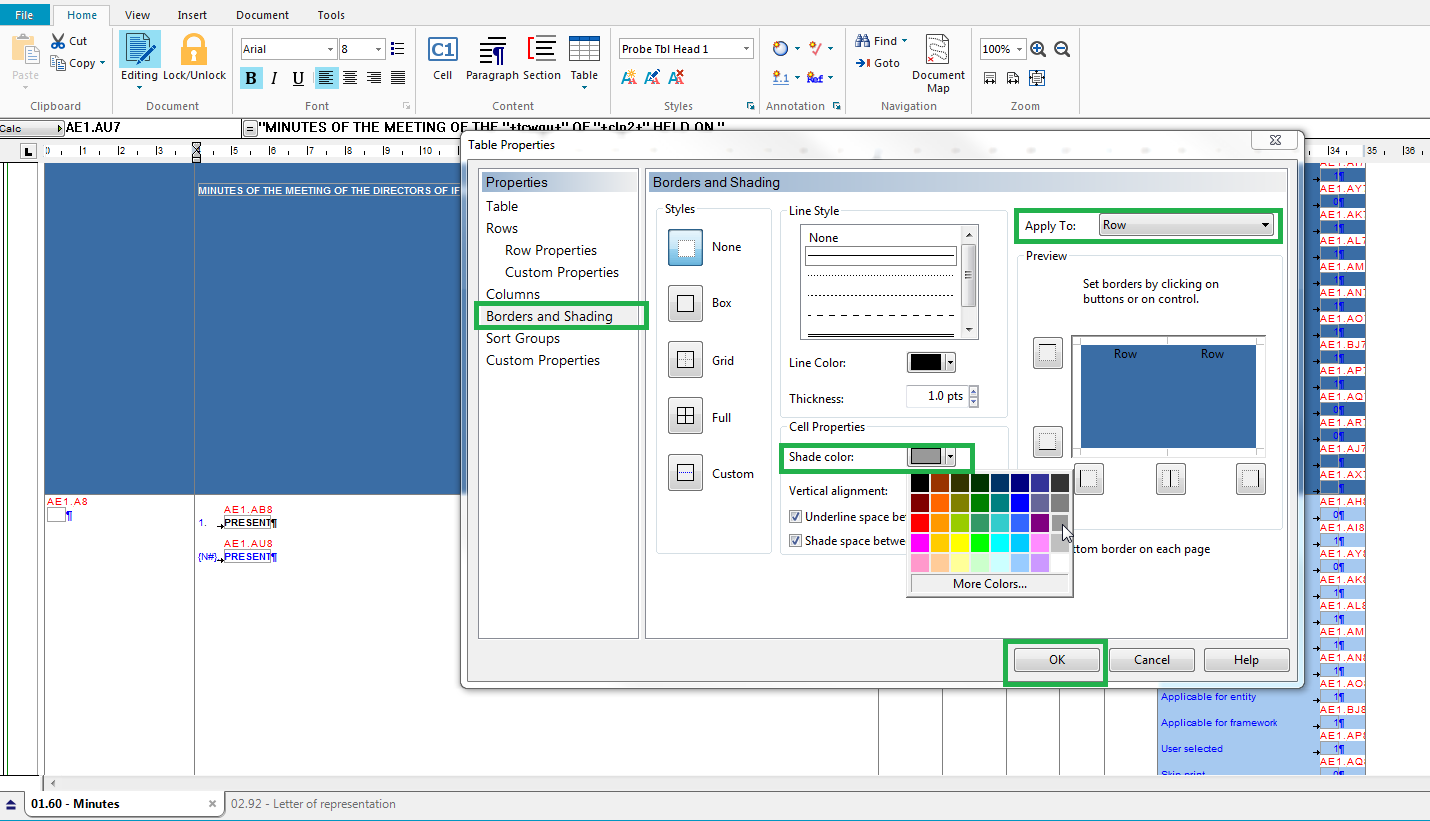This screenshot has width=1430, height=821.
Task: Open the 02.92 Letter of representation tab
Action: pos(313,804)
